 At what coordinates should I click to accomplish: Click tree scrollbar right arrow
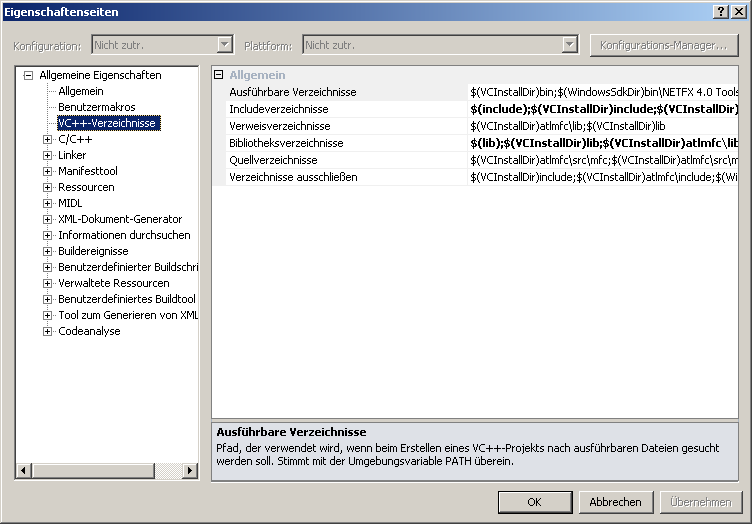pos(190,471)
